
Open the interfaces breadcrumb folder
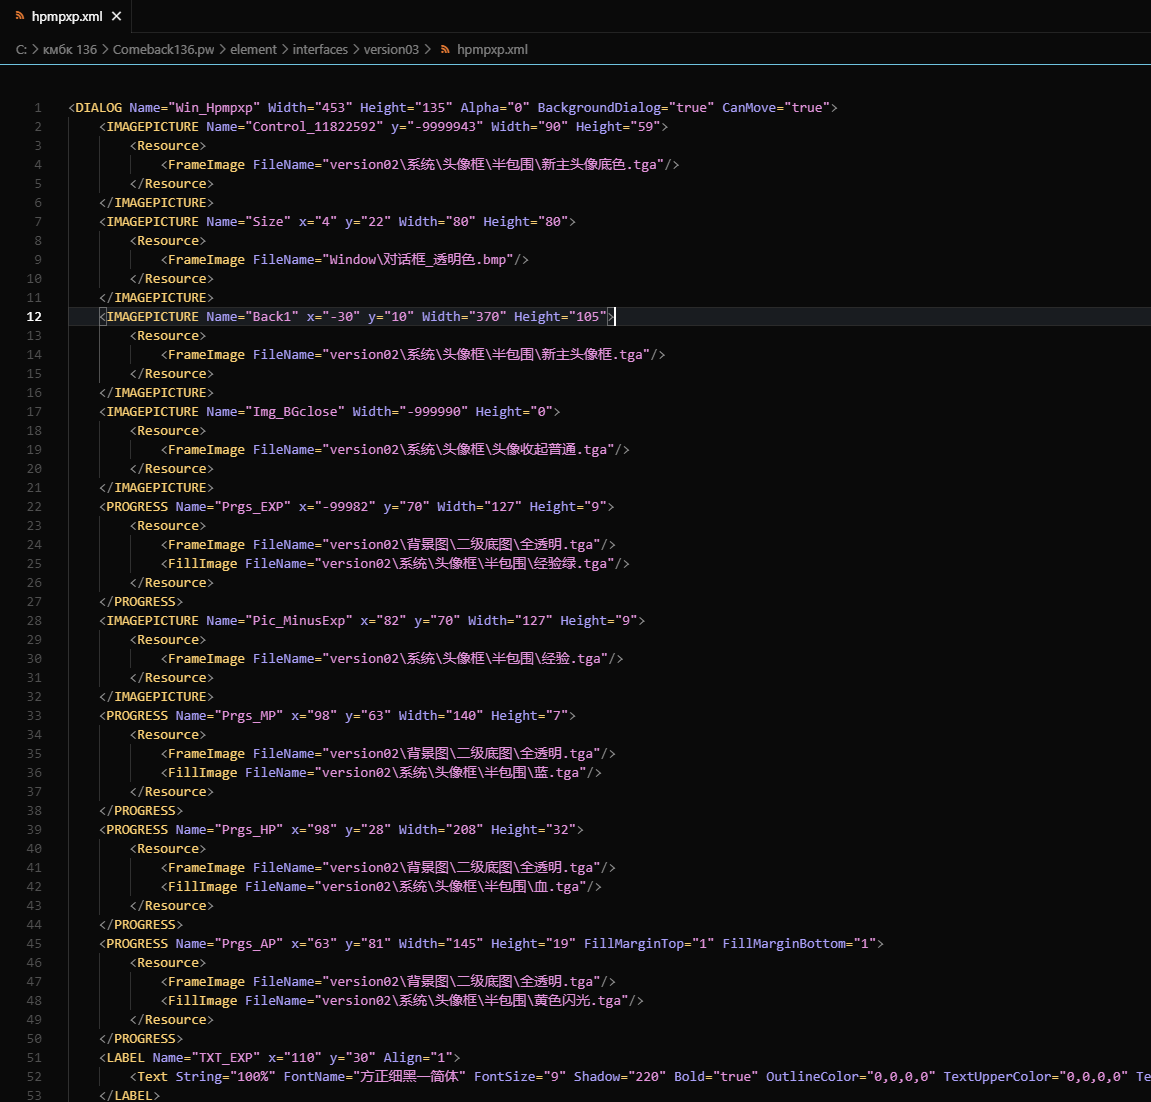coord(320,49)
